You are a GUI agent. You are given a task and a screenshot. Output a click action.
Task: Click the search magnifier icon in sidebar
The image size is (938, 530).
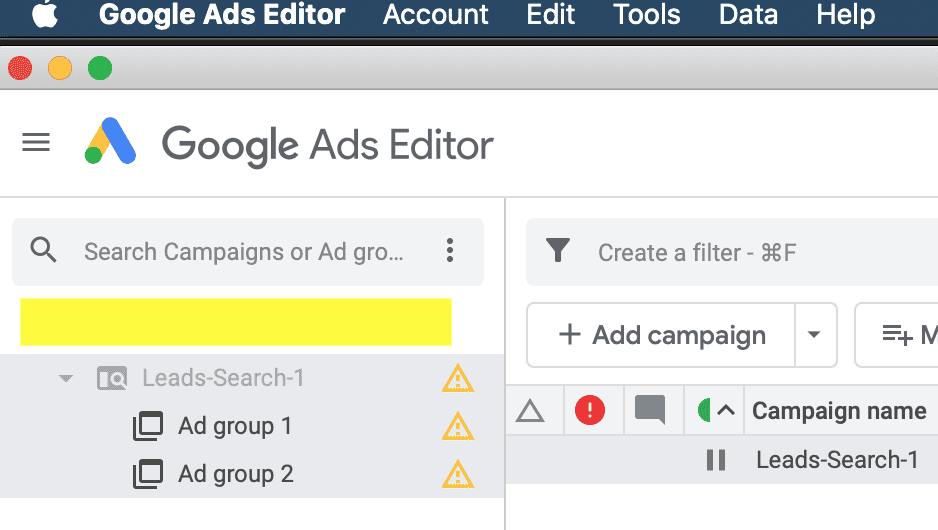(x=43, y=250)
